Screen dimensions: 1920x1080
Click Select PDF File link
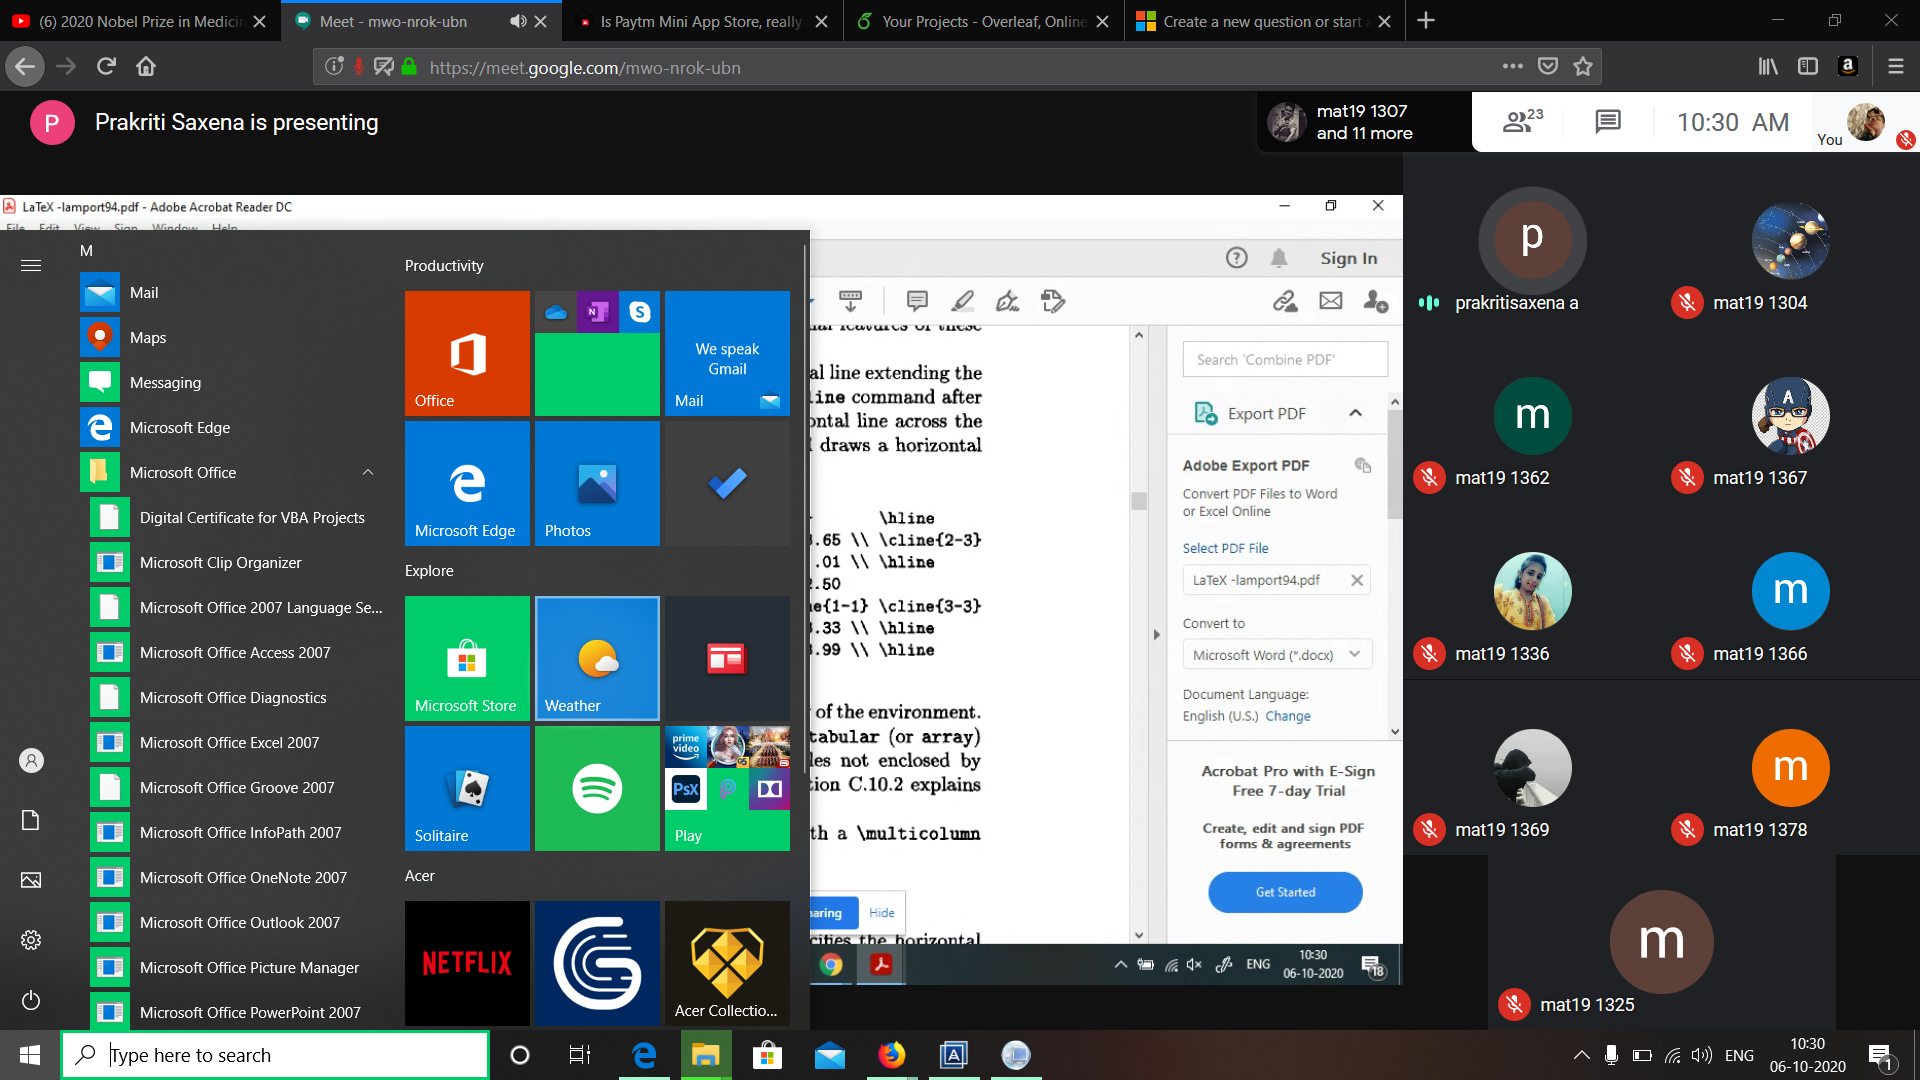click(1225, 548)
